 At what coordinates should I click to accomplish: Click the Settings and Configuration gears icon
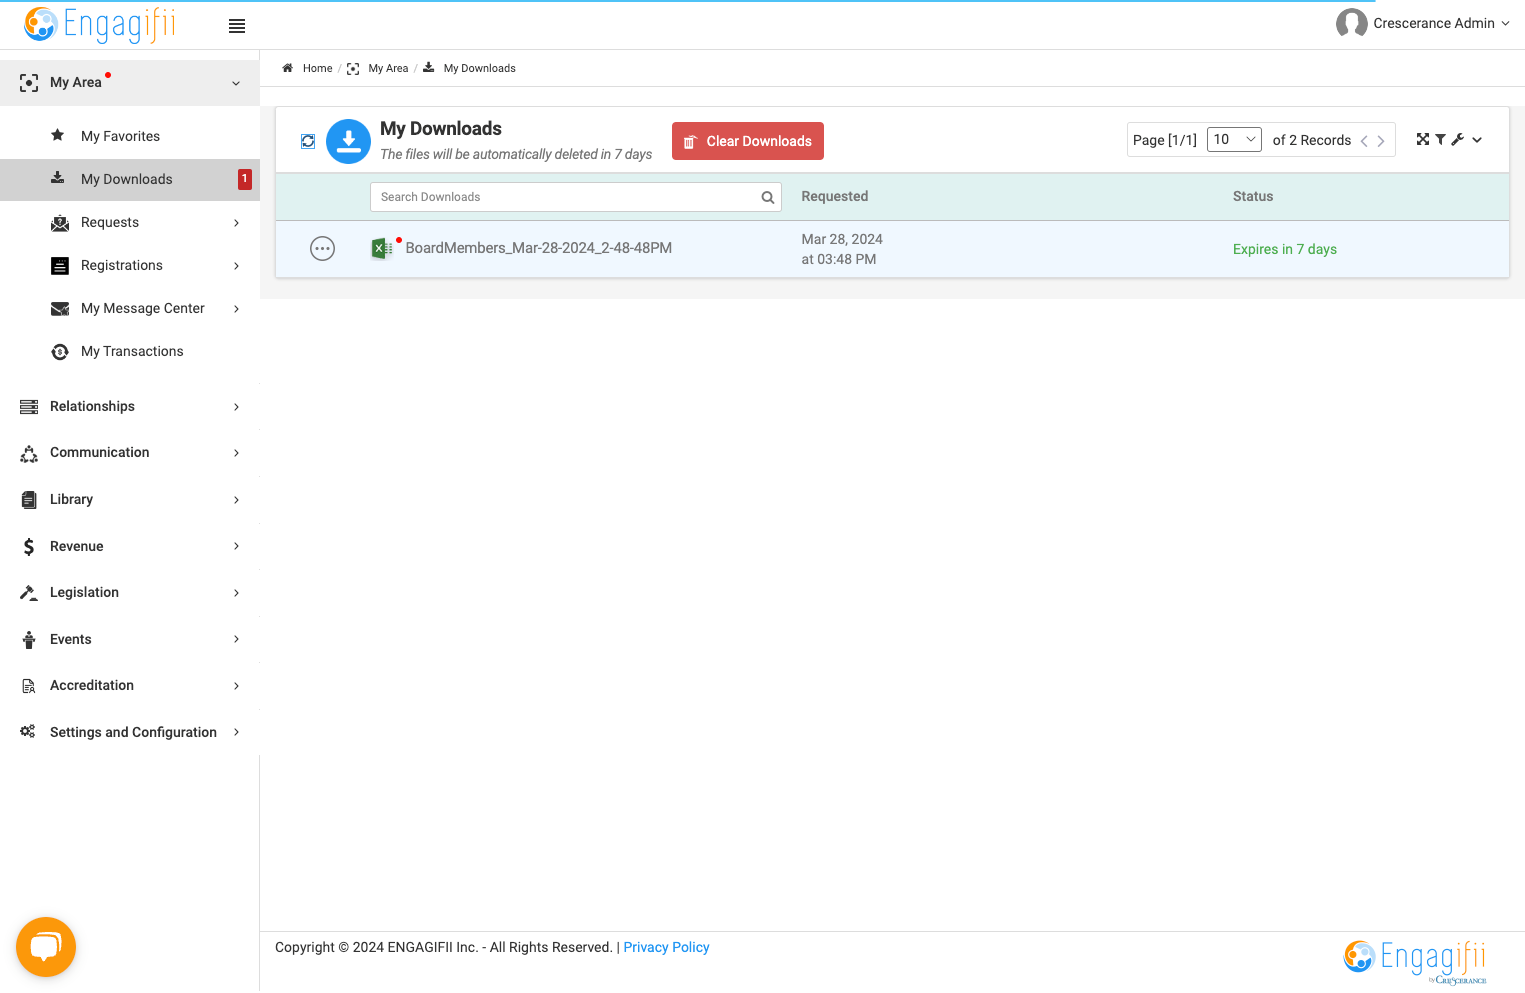click(x=28, y=732)
